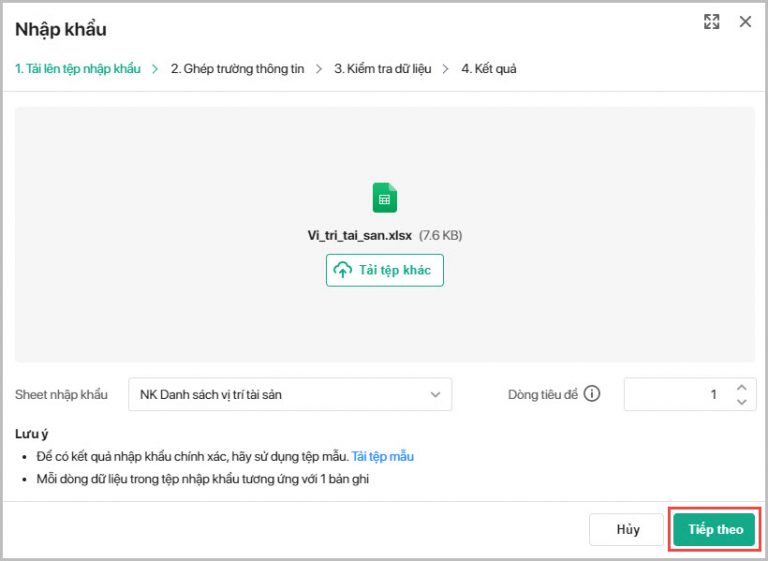Open the Tải tệp mẫu link

point(382,456)
